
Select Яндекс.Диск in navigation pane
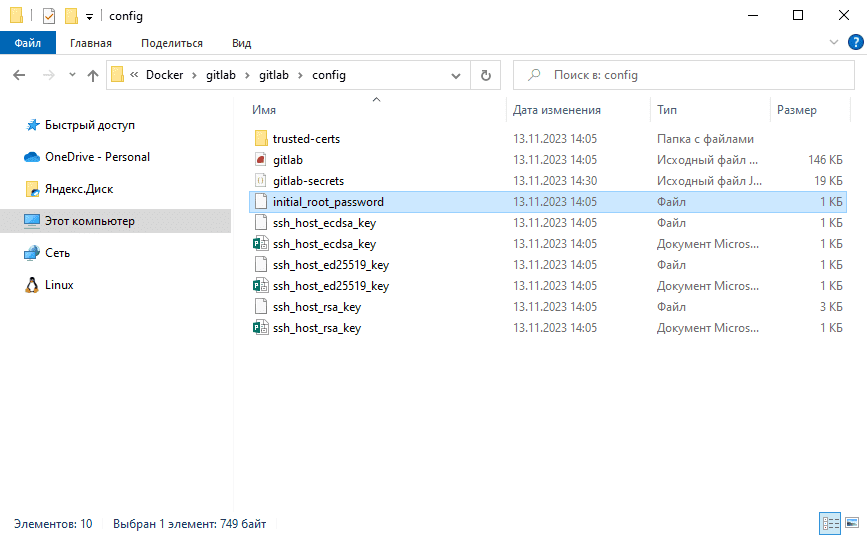79,189
